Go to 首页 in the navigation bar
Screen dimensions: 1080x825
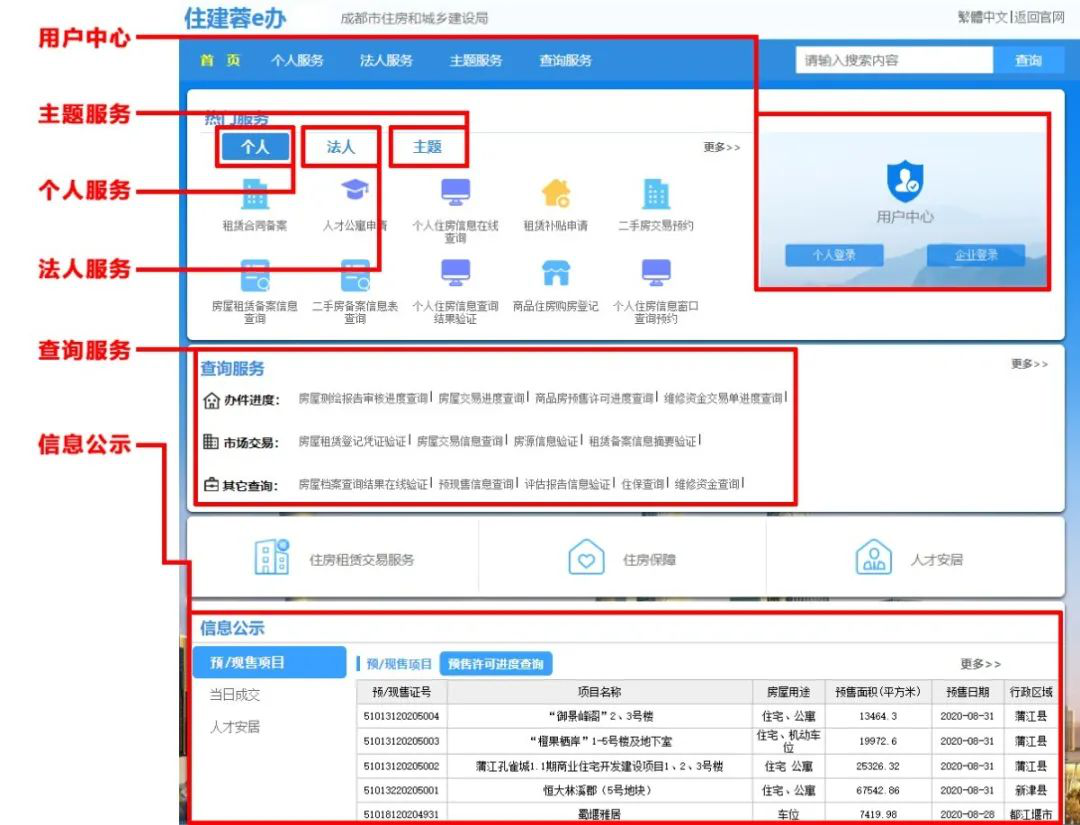click(220, 61)
